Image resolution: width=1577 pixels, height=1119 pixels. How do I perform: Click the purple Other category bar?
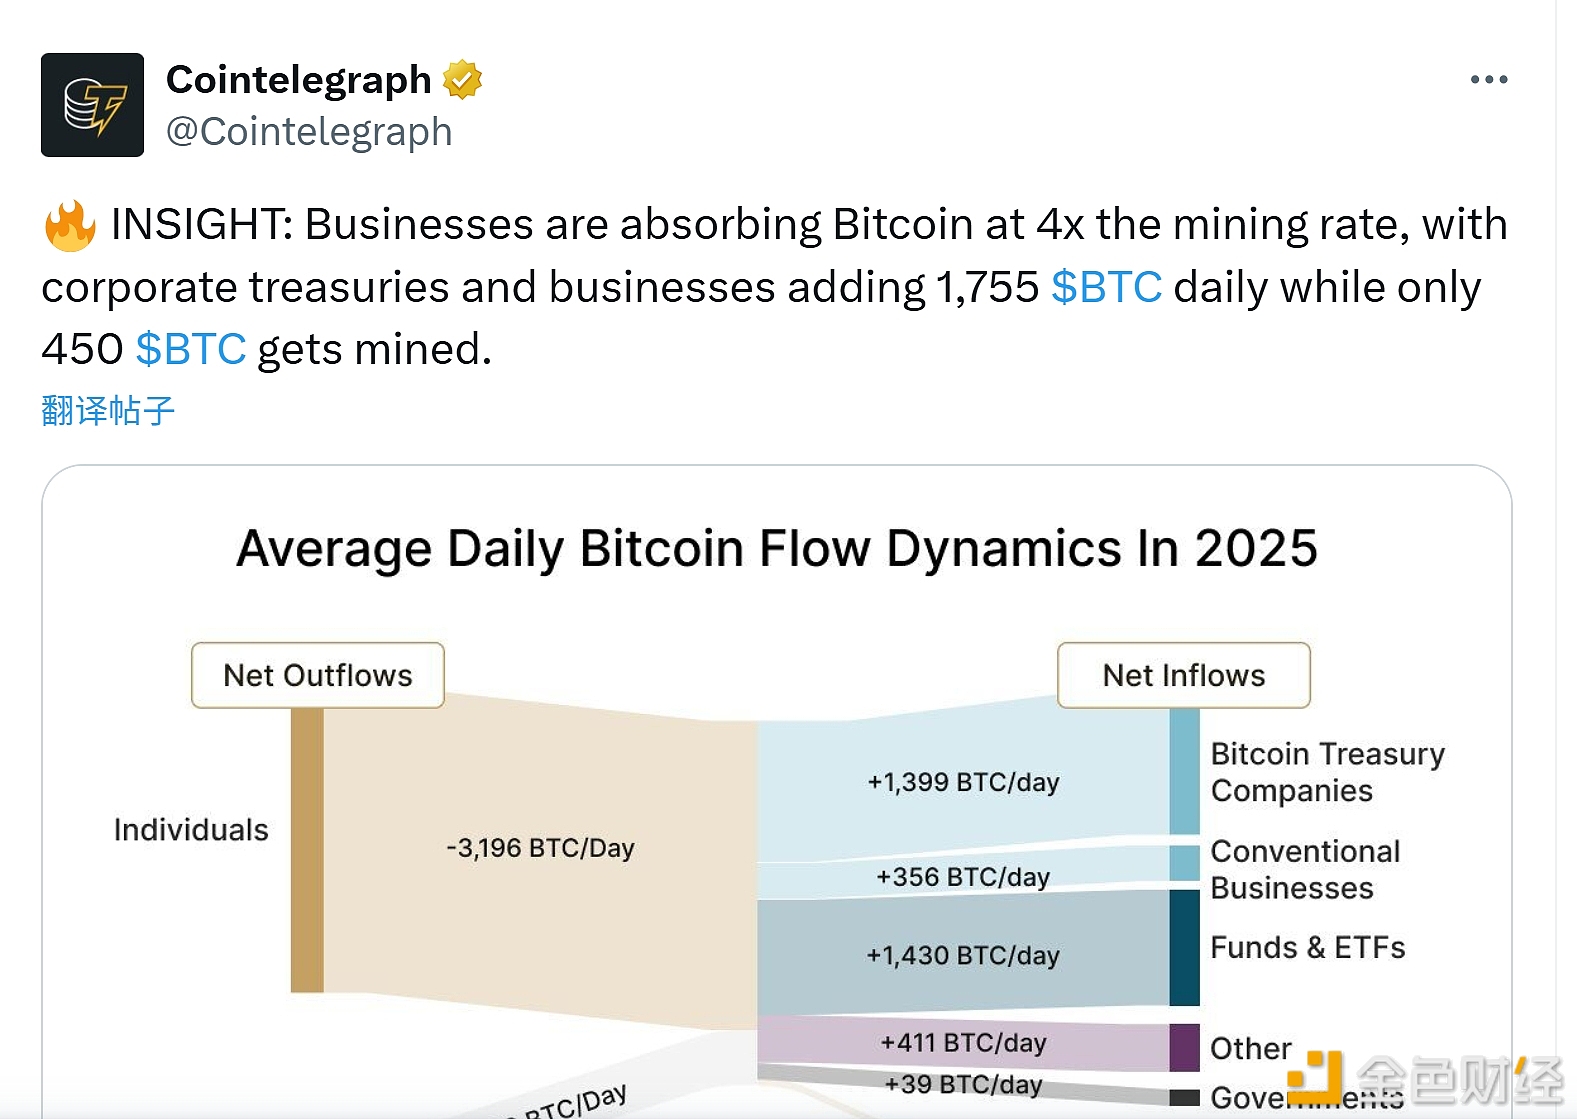coord(1184,1047)
